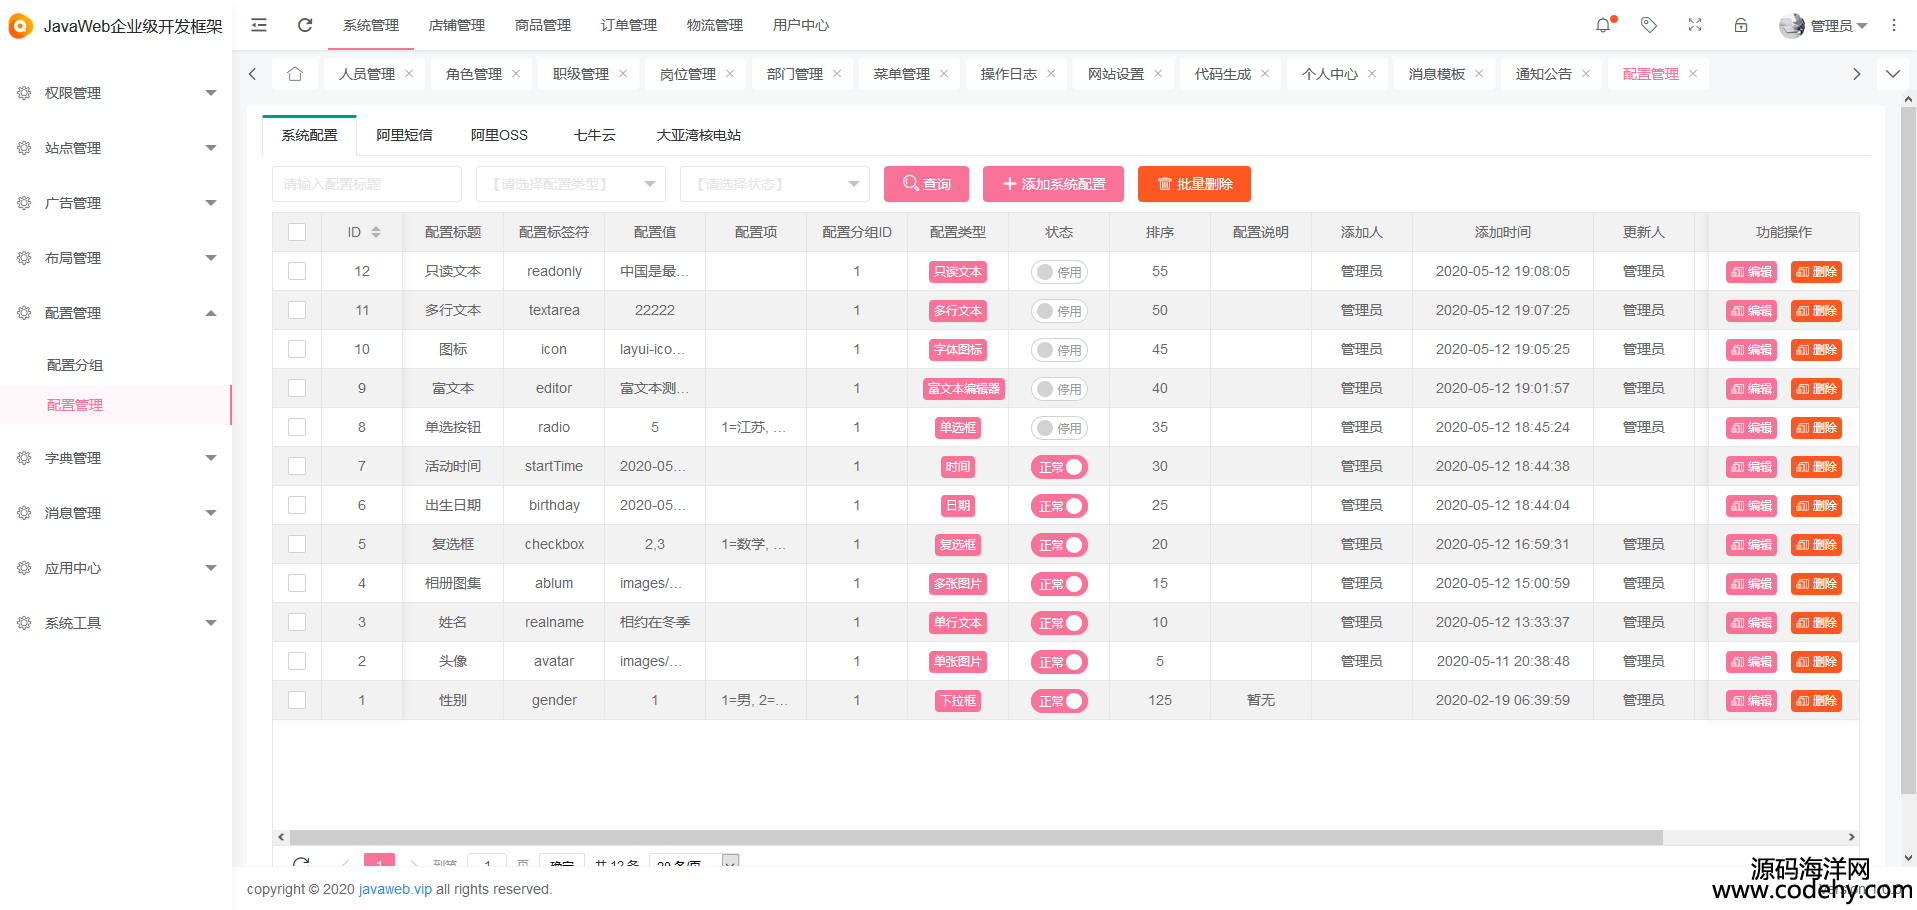
Task: Expand the 权限管理 sidebar menu
Action: tap(116, 93)
